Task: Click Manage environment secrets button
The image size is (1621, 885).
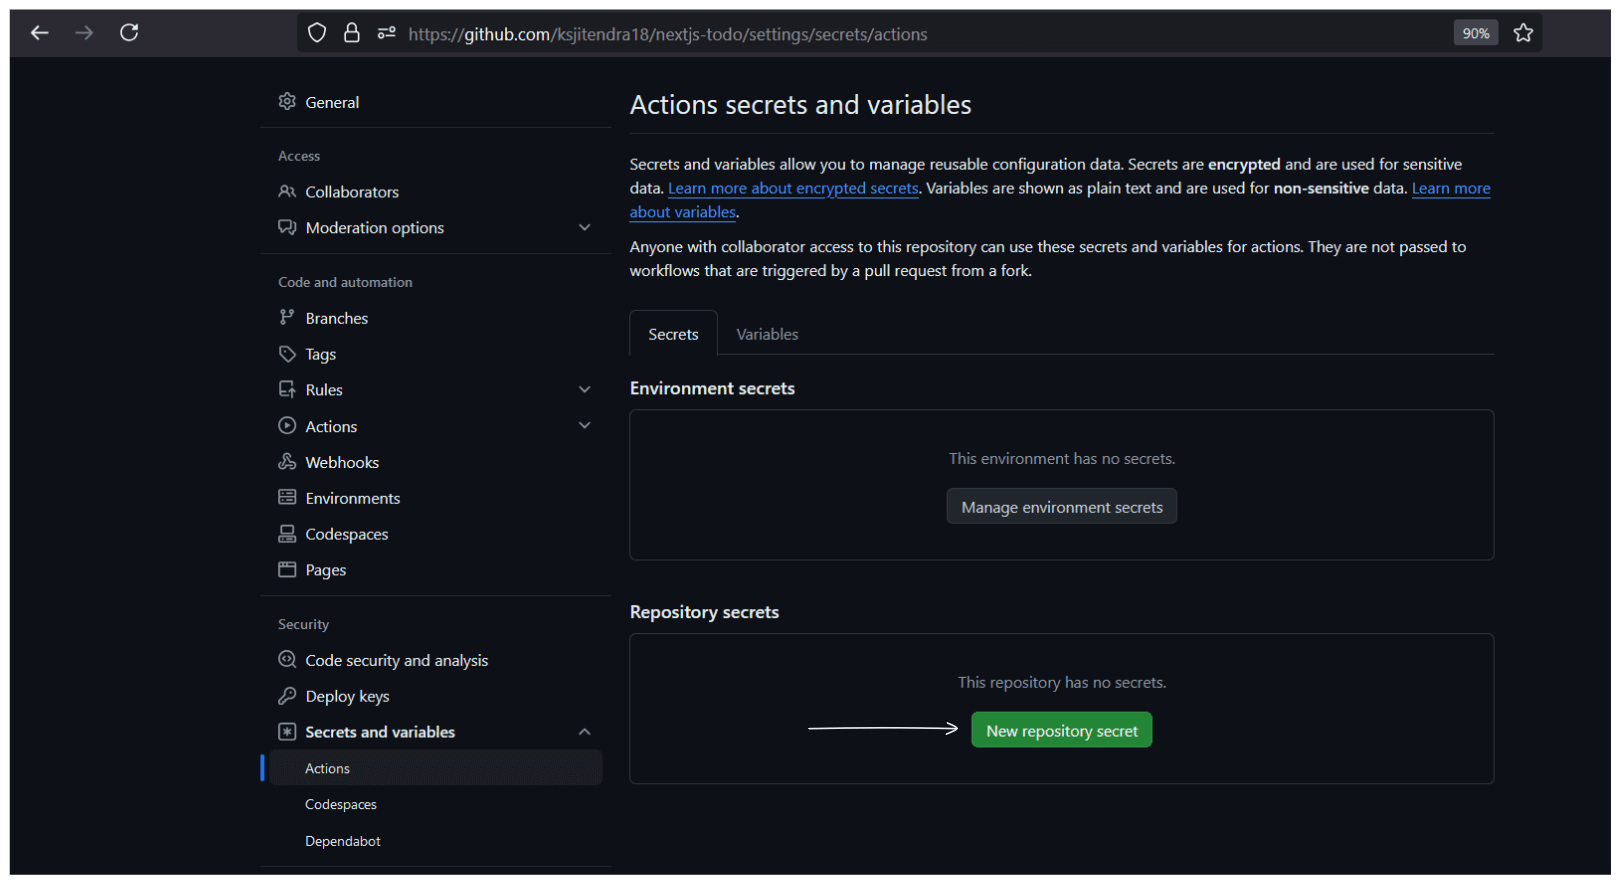Action: (1061, 507)
